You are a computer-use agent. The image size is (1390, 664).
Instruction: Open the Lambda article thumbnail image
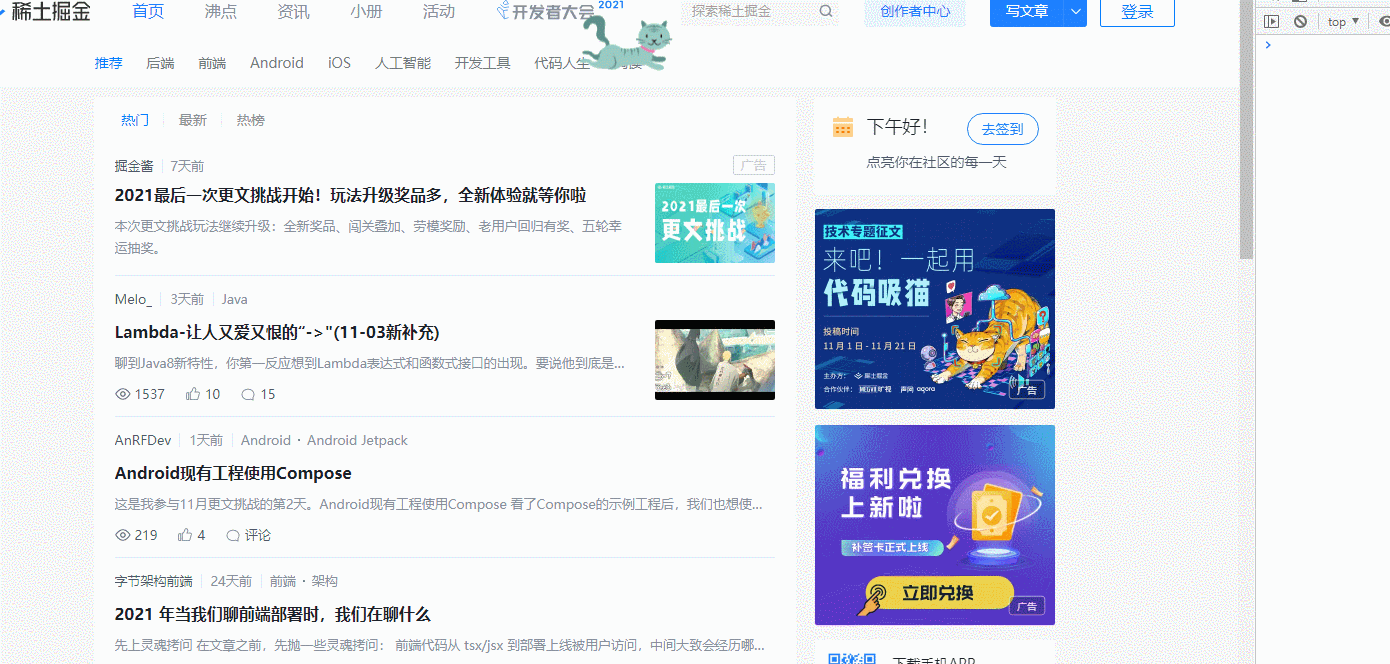point(715,360)
